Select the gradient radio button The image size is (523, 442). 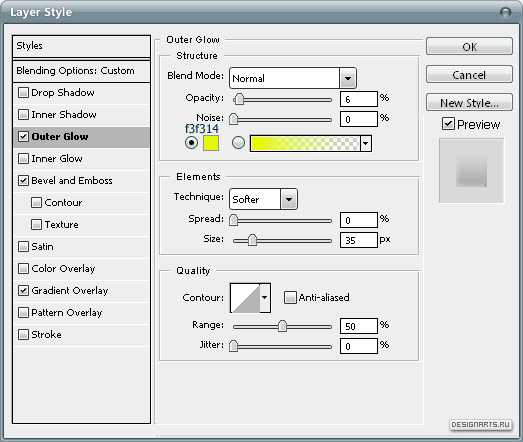point(238,143)
